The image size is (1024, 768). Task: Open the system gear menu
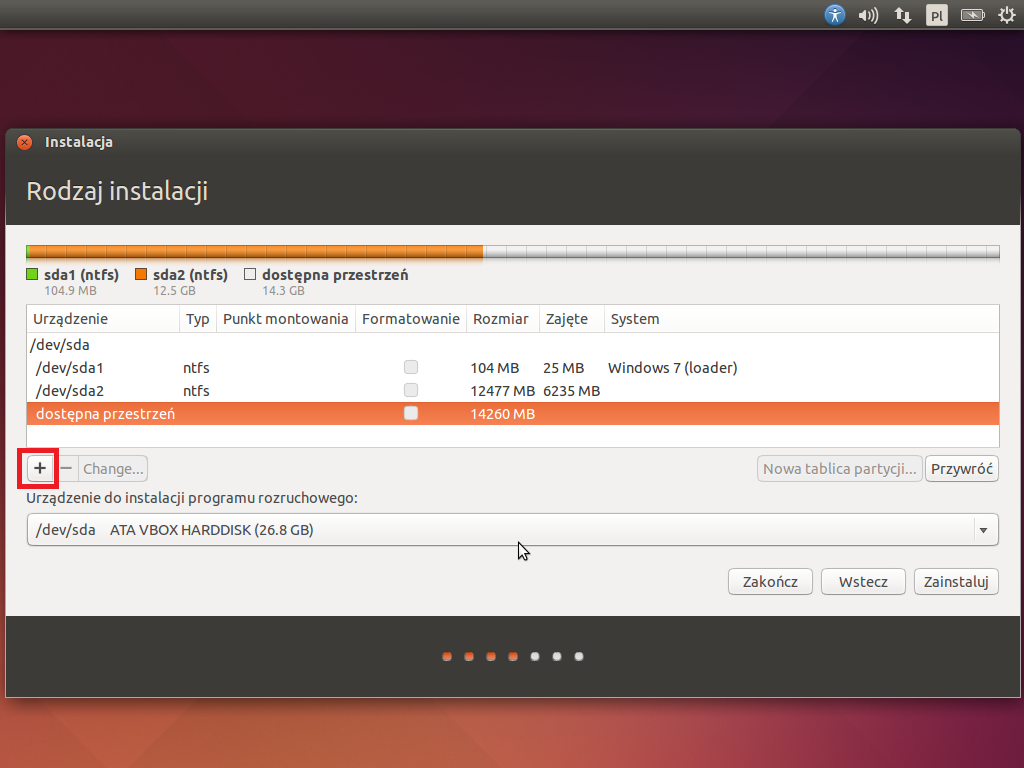tap(1007, 14)
